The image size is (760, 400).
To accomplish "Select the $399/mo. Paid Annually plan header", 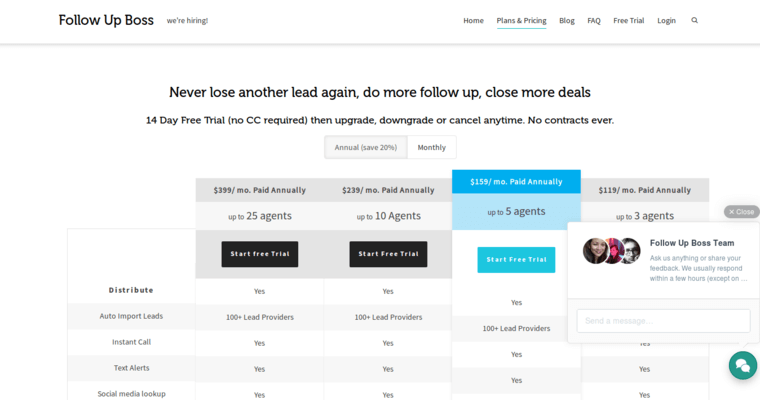I will click(x=259, y=190).
